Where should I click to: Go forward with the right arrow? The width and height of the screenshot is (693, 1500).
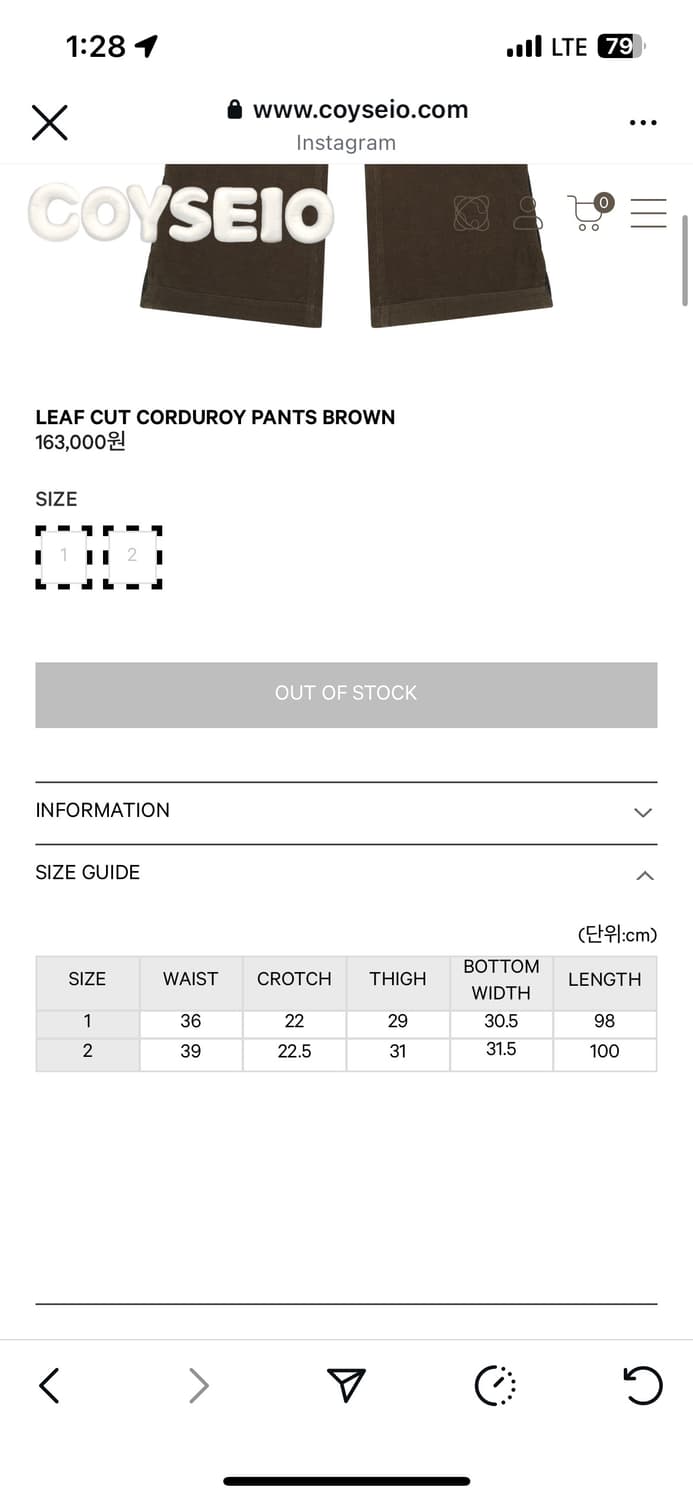click(198, 1385)
